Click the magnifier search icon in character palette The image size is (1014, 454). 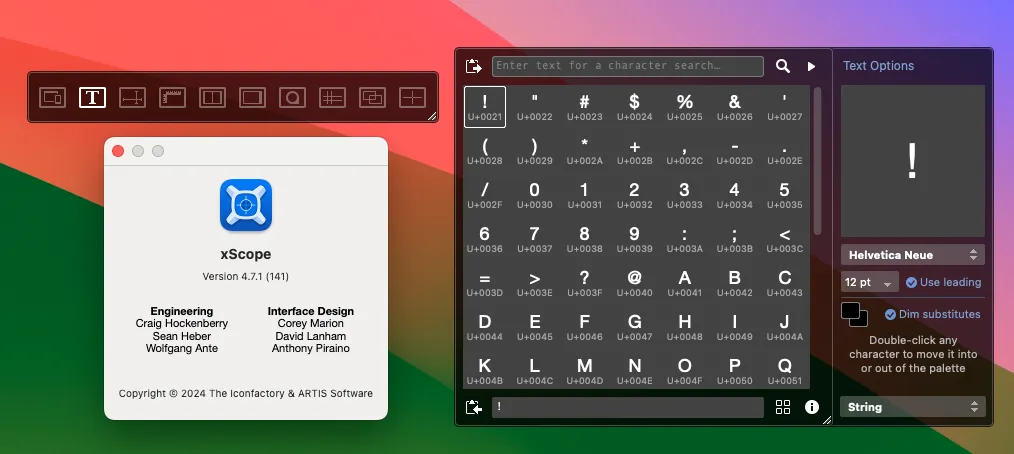tap(782, 66)
